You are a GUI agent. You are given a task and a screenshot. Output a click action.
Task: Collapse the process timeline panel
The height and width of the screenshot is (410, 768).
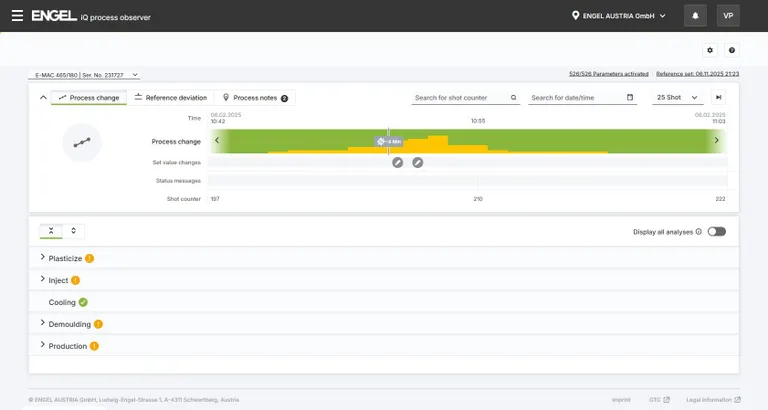tap(43, 97)
